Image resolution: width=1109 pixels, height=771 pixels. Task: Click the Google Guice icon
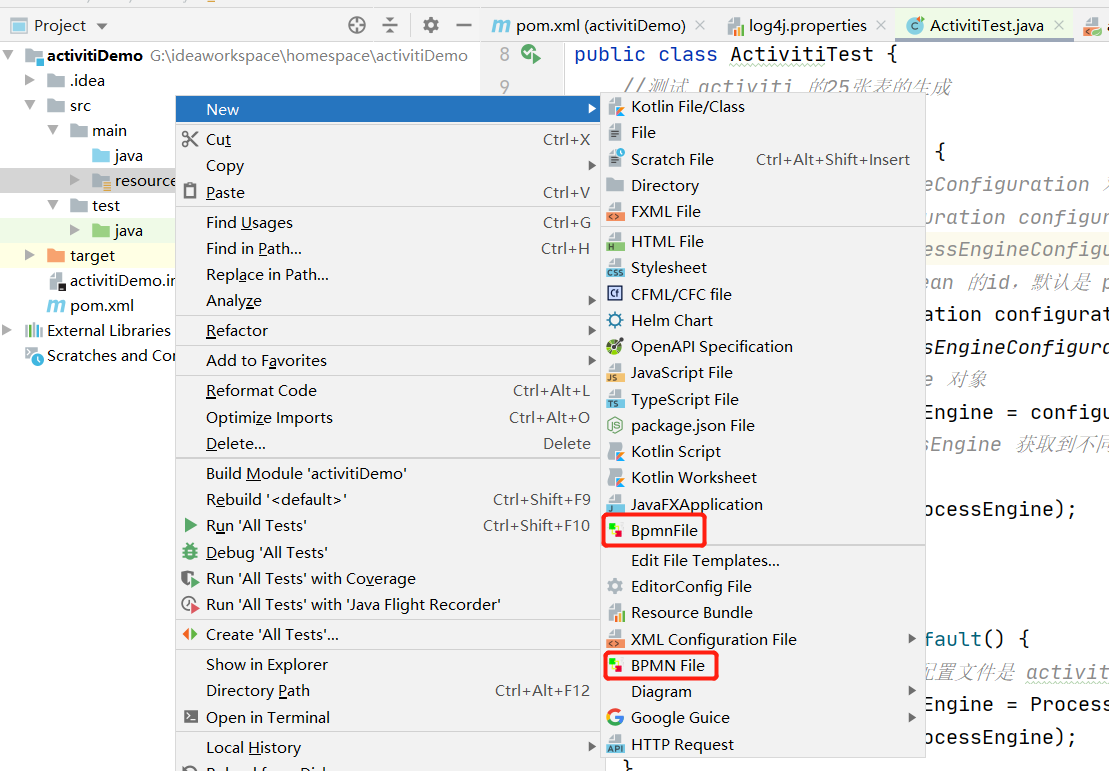pos(616,718)
